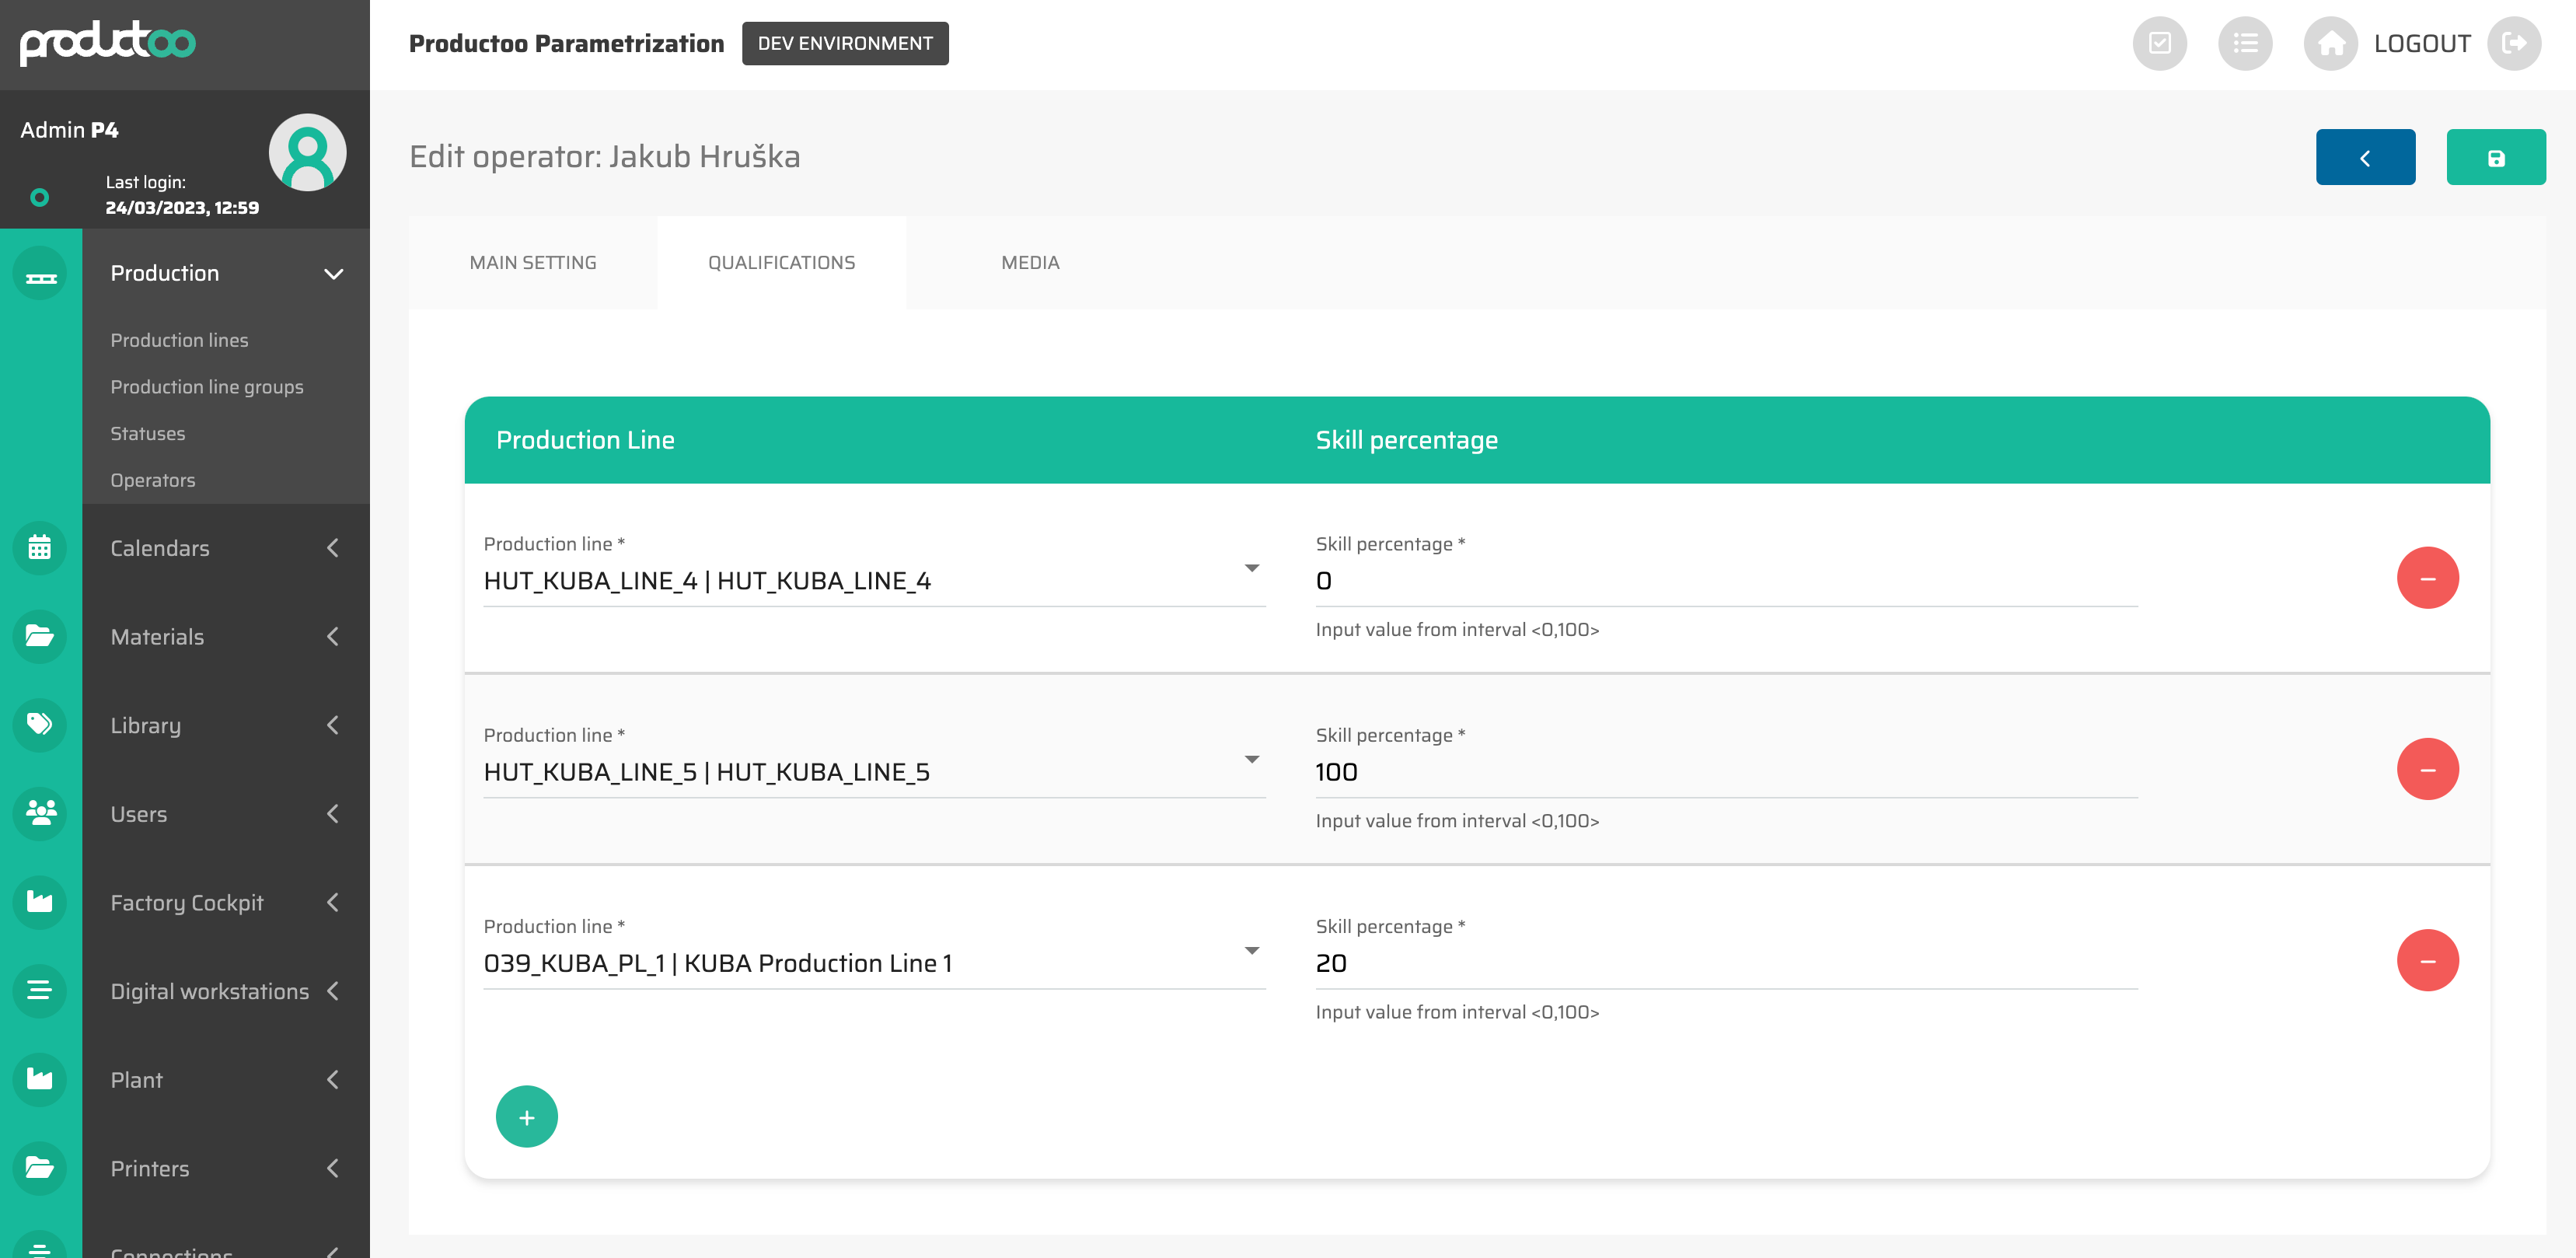
Task: Switch to the Main Setting tab
Action: (533, 263)
